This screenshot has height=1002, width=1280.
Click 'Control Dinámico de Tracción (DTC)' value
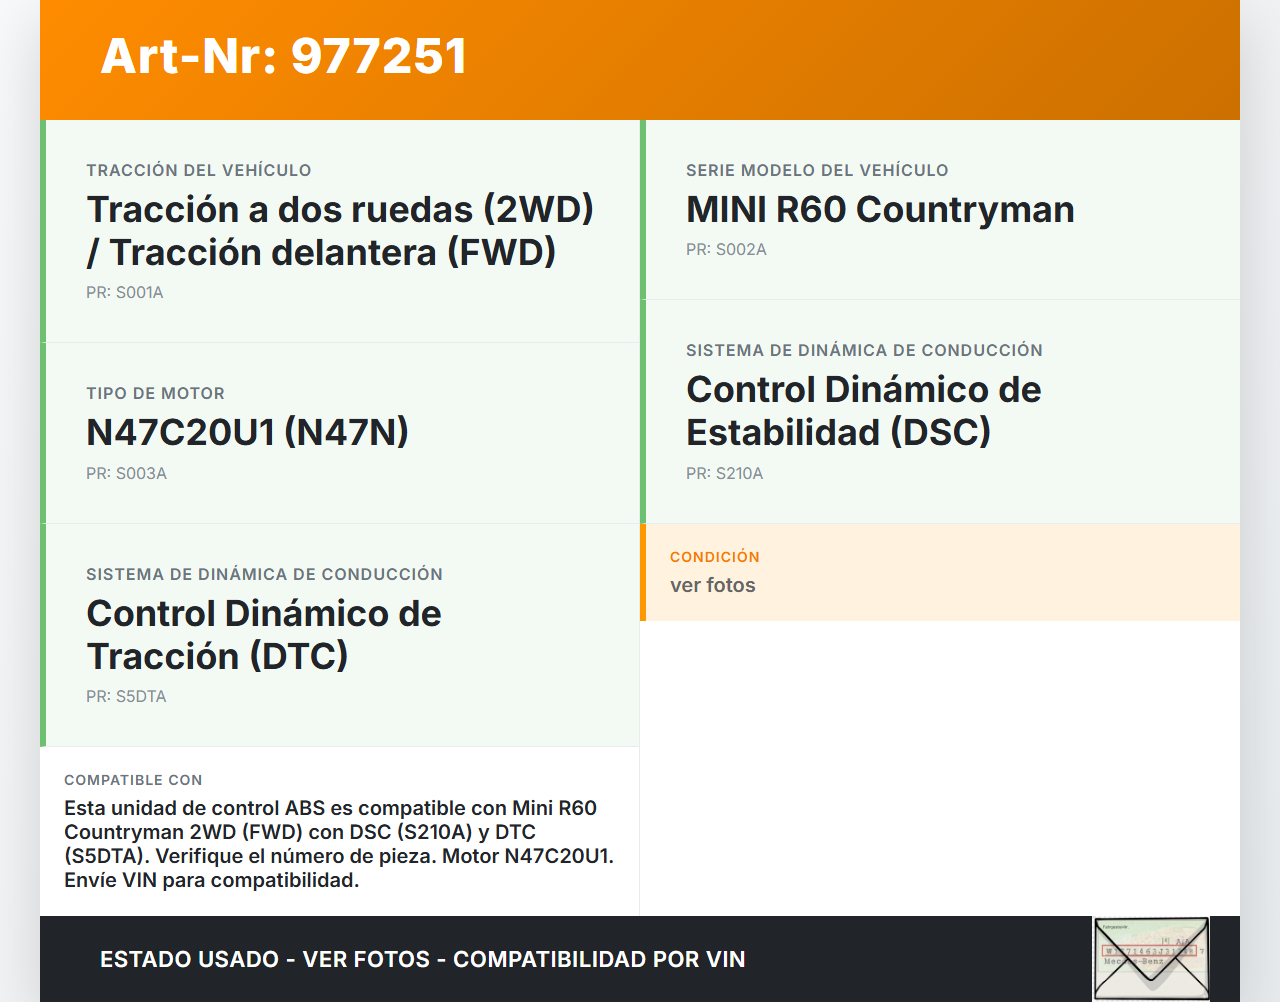pyautogui.click(x=264, y=635)
